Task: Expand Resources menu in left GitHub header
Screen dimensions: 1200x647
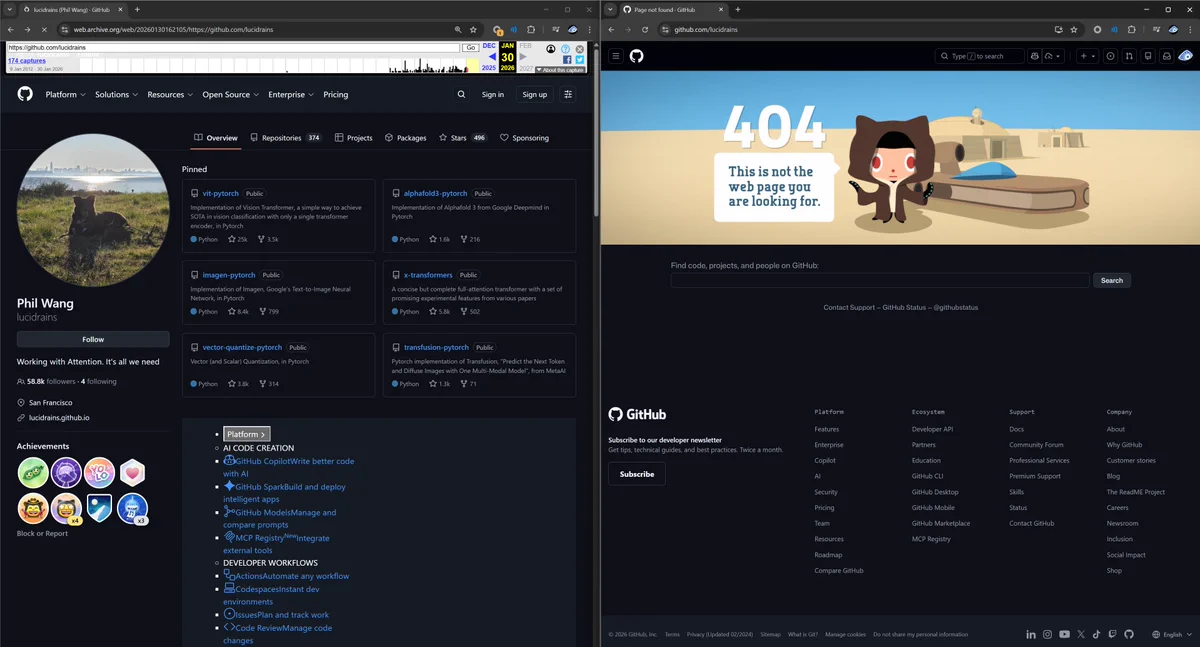Action: tap(170, 94)
